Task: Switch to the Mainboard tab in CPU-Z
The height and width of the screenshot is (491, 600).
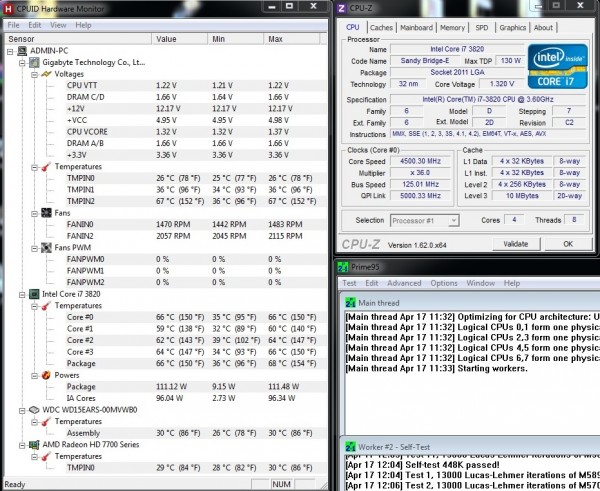Action: 416,28
